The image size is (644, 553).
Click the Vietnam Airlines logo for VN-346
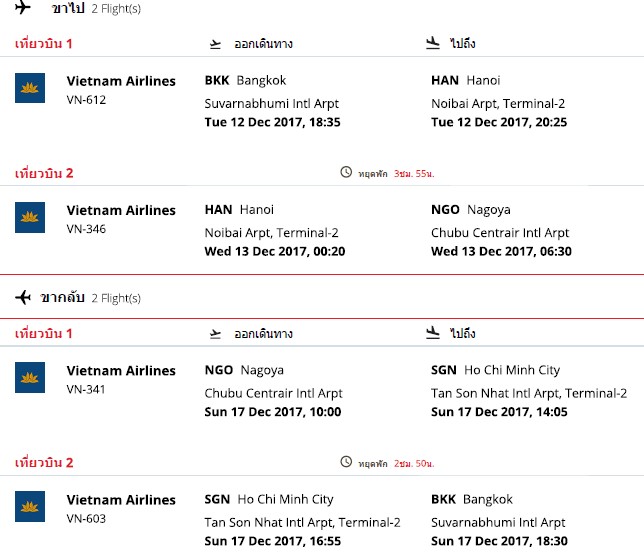[x=30, y=217]
